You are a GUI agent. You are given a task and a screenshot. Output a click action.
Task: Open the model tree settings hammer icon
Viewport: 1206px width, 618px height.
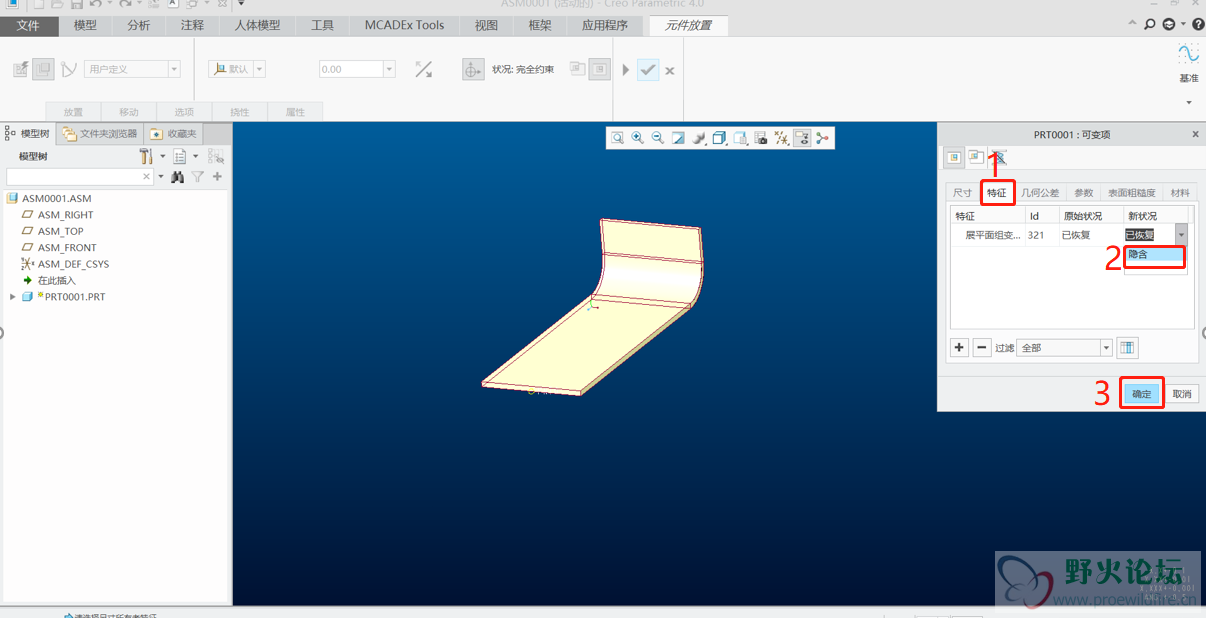[146, 156]
